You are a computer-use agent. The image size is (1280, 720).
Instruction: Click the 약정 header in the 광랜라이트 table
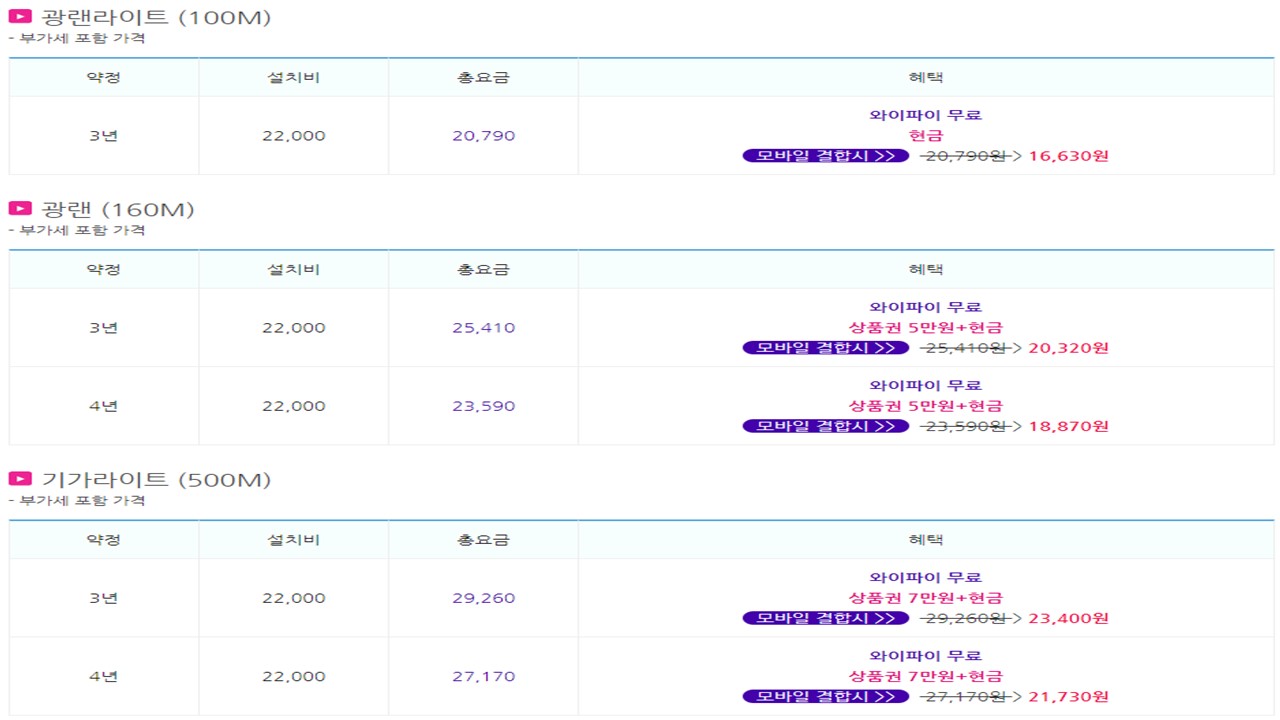[x=104, y=77]
